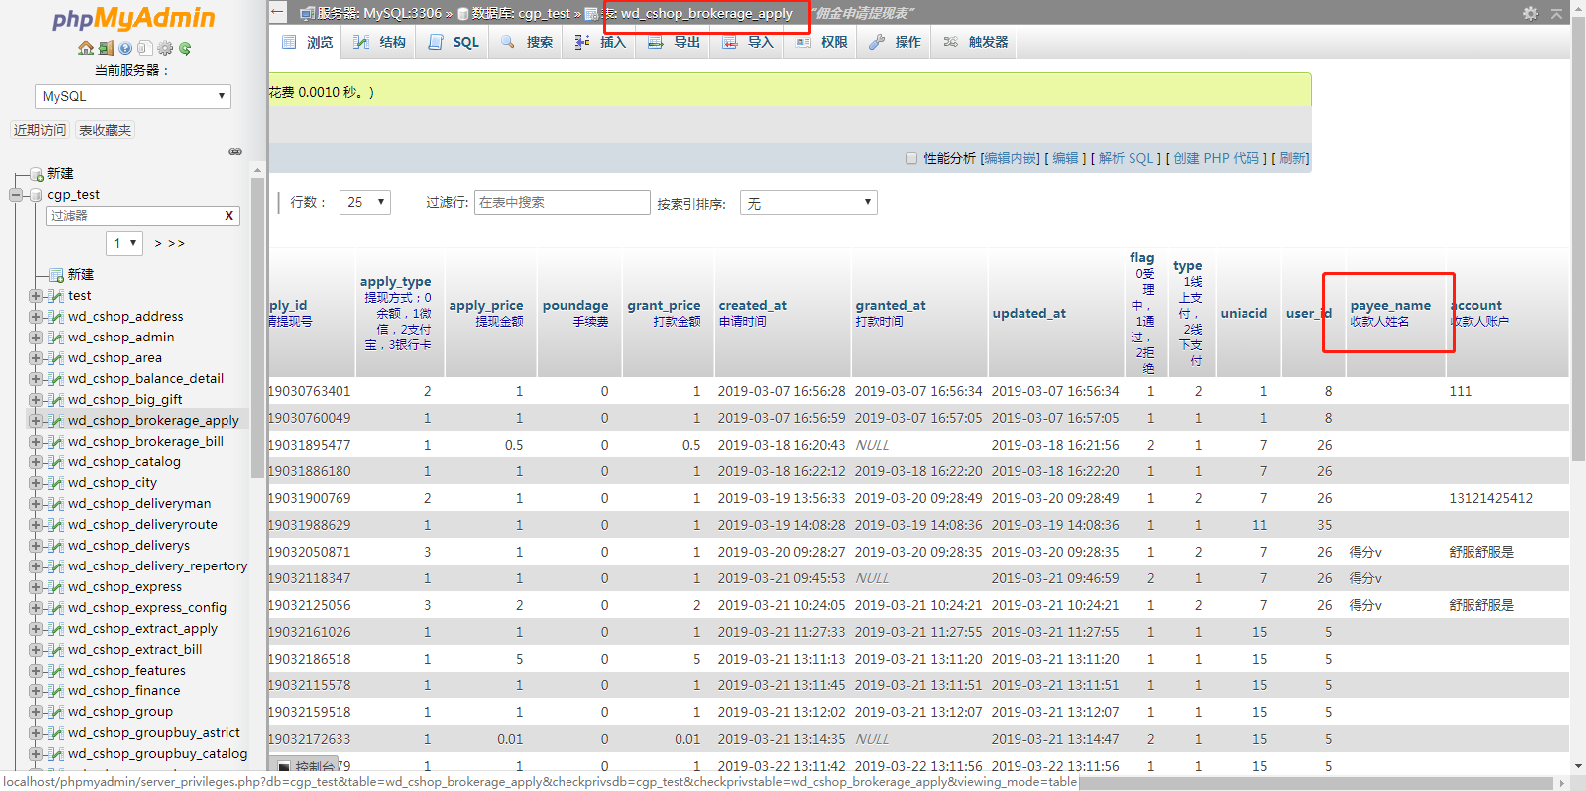Open the 触发器 (Triggers) tab

tap(976, 42)
